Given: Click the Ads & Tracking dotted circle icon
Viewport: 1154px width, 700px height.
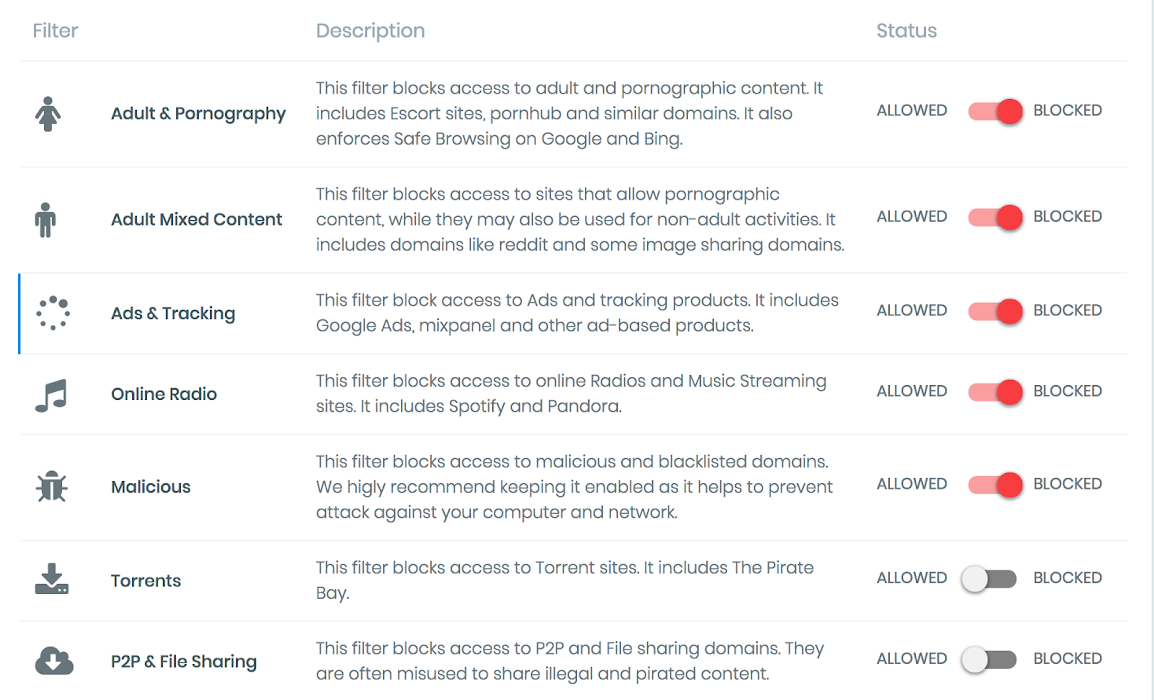Looking at the screenshot, I should tap(51, 313).
